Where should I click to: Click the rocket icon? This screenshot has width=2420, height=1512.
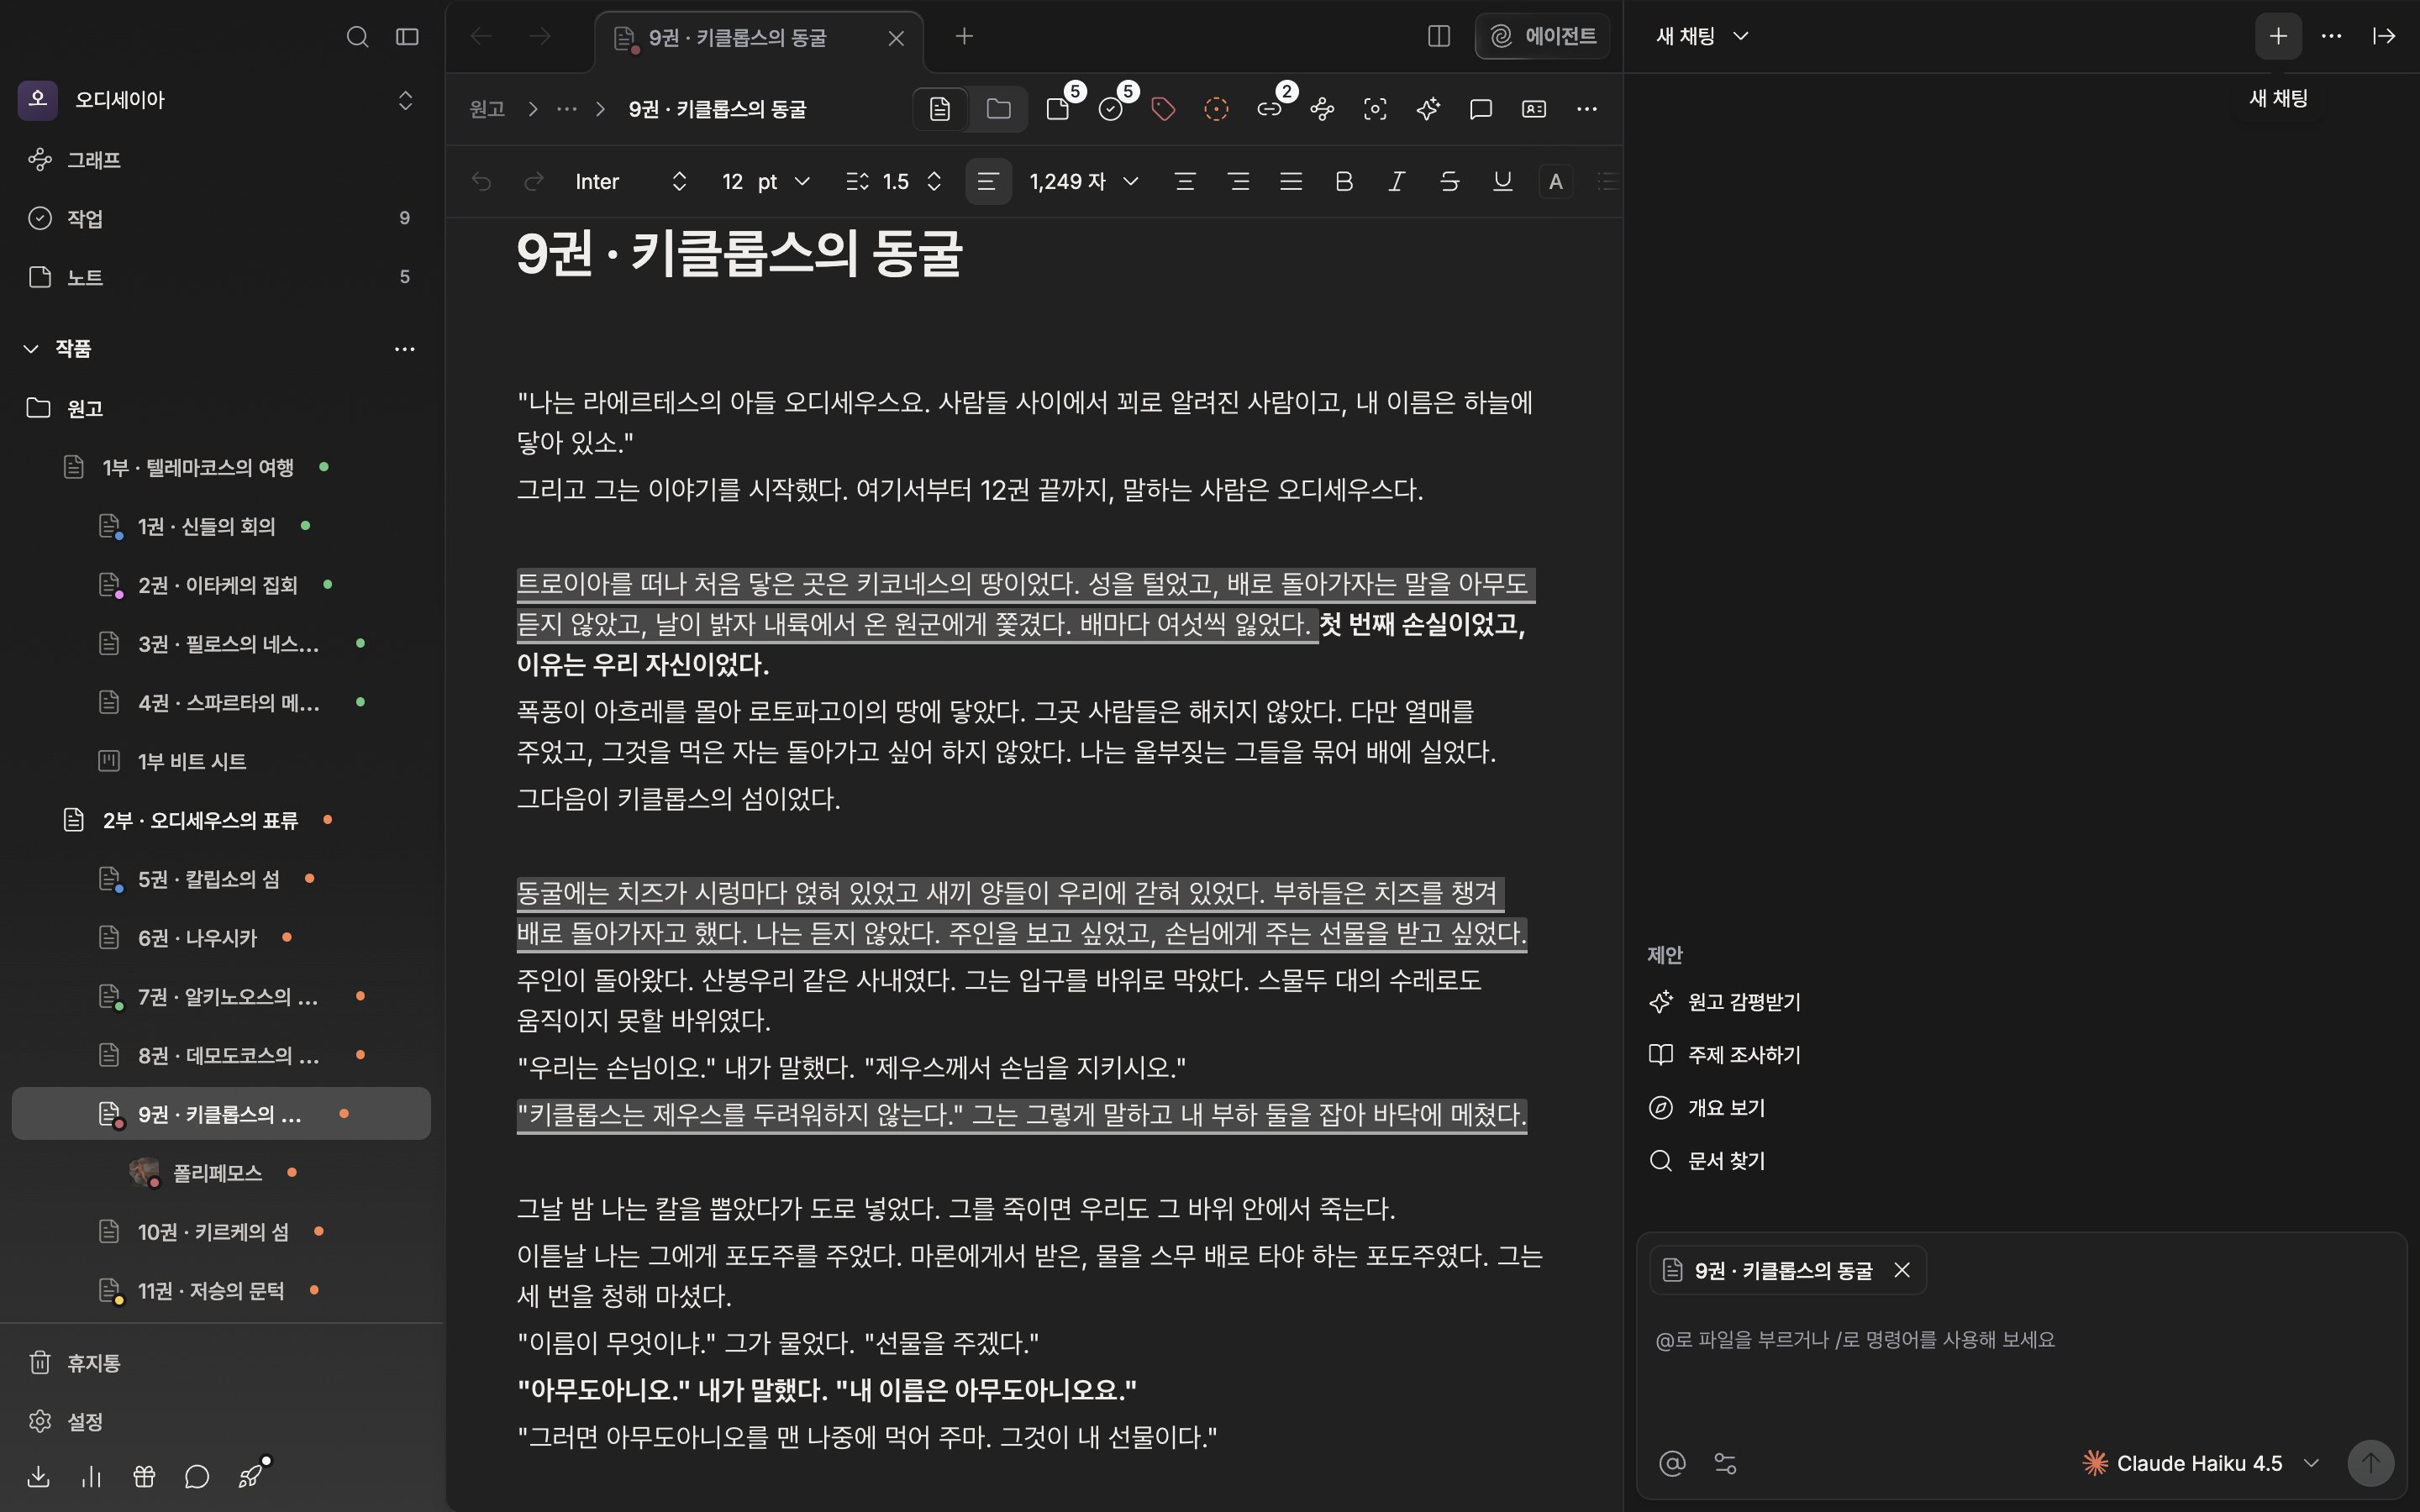pyautogui.click(x=250, y=1477)
